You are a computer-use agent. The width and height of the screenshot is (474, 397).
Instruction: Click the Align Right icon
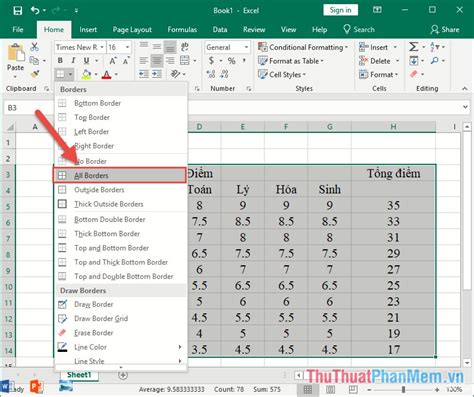pyautogui.click(x=170, y=61)
